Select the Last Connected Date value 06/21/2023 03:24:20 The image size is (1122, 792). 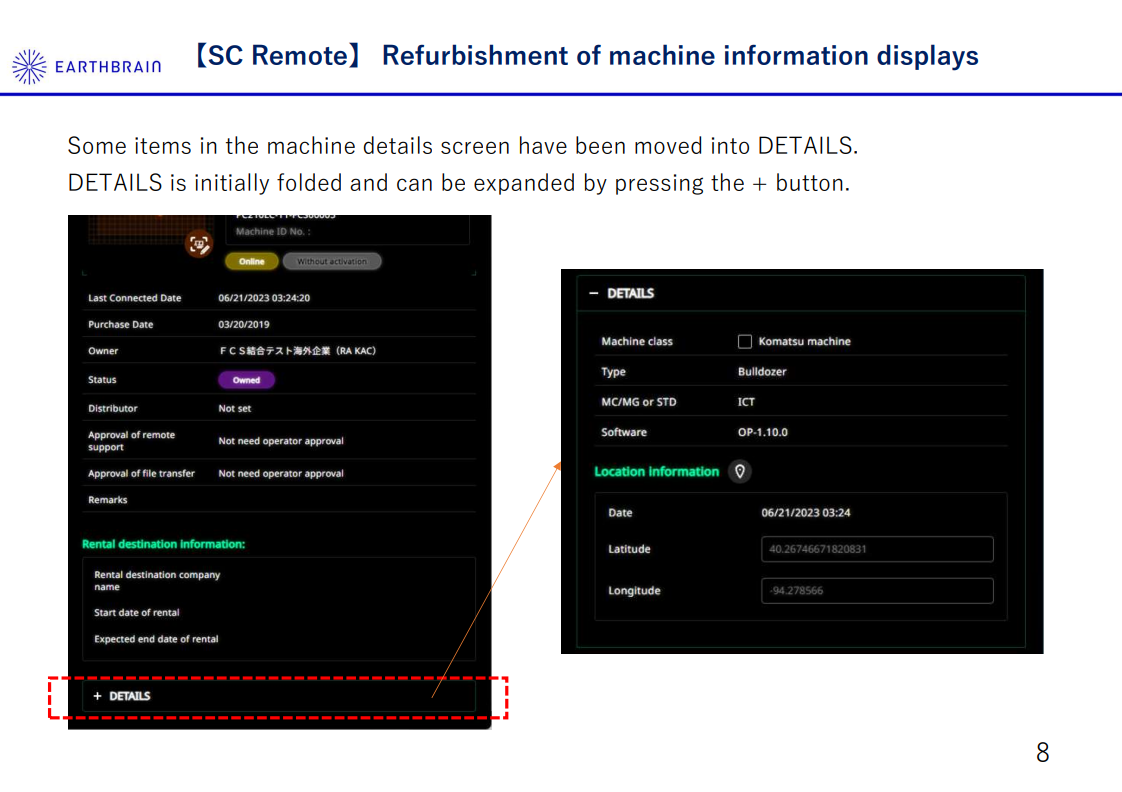point(264,298)
